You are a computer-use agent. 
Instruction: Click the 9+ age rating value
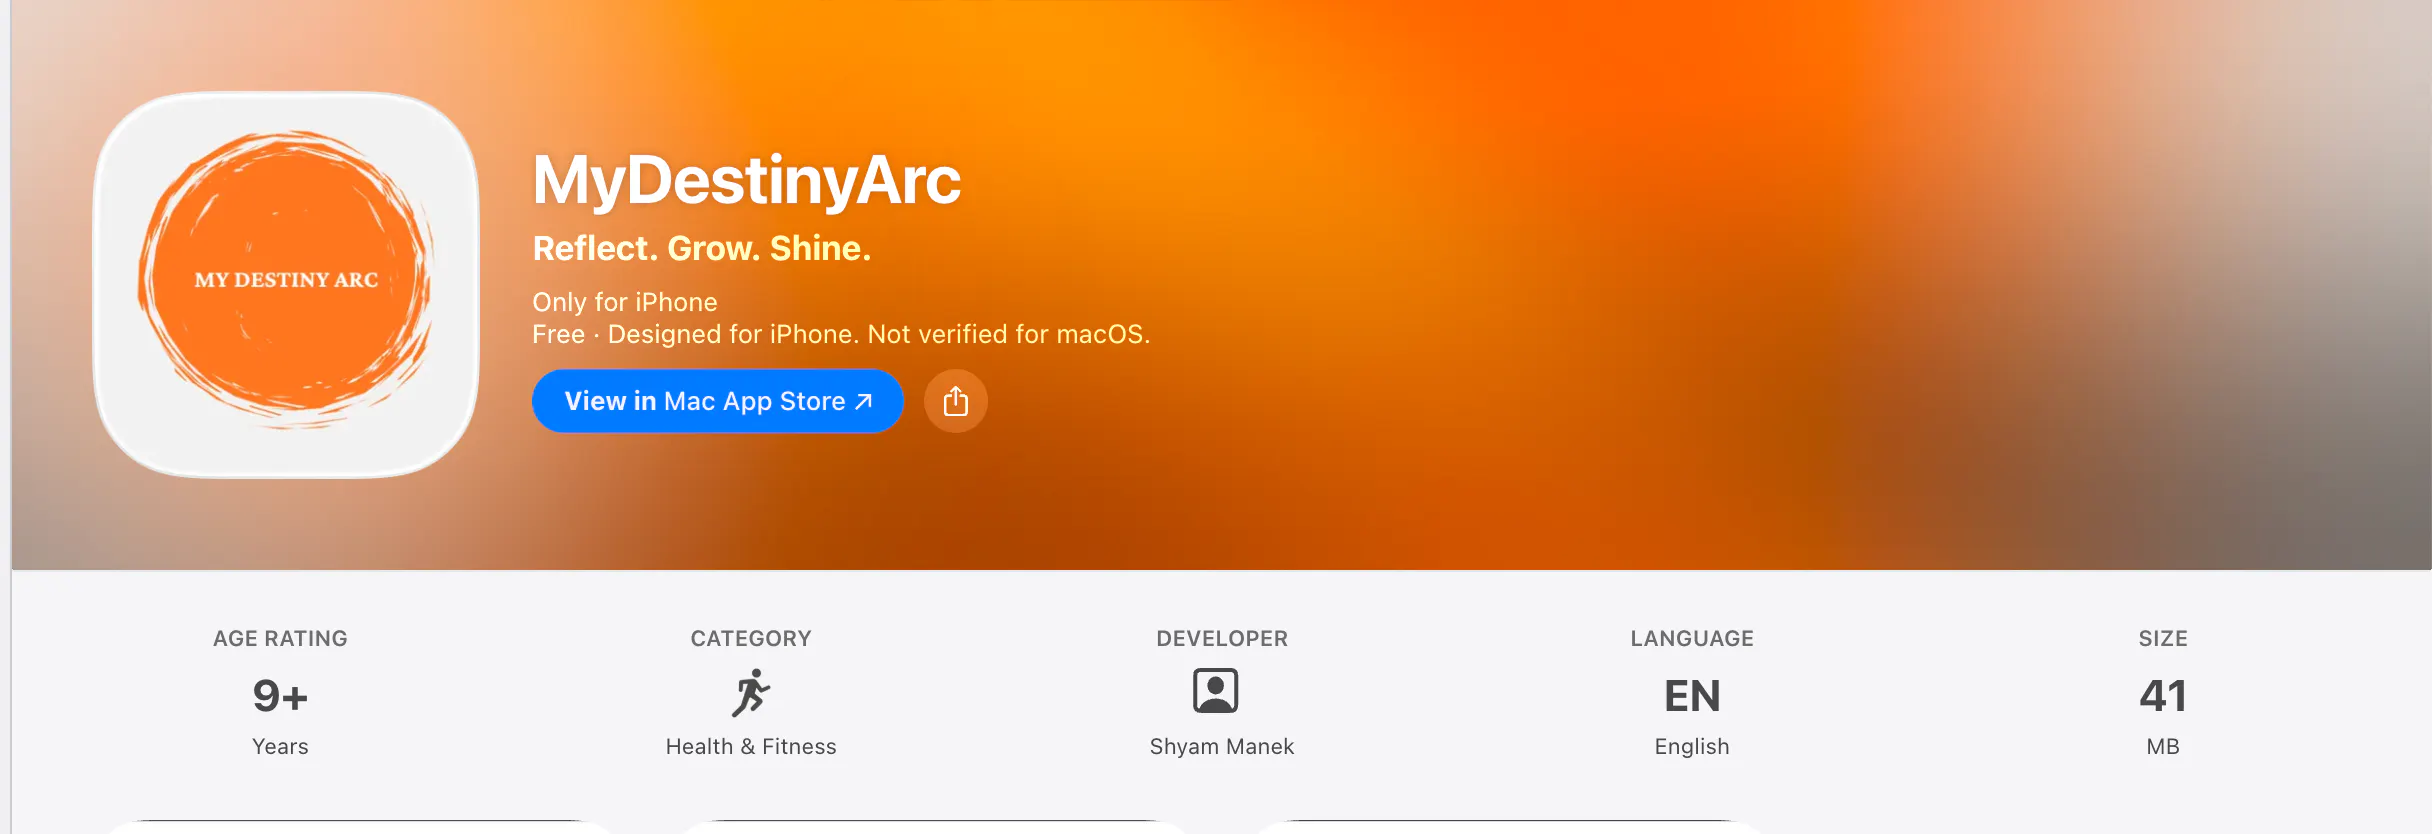pos(280,696)
